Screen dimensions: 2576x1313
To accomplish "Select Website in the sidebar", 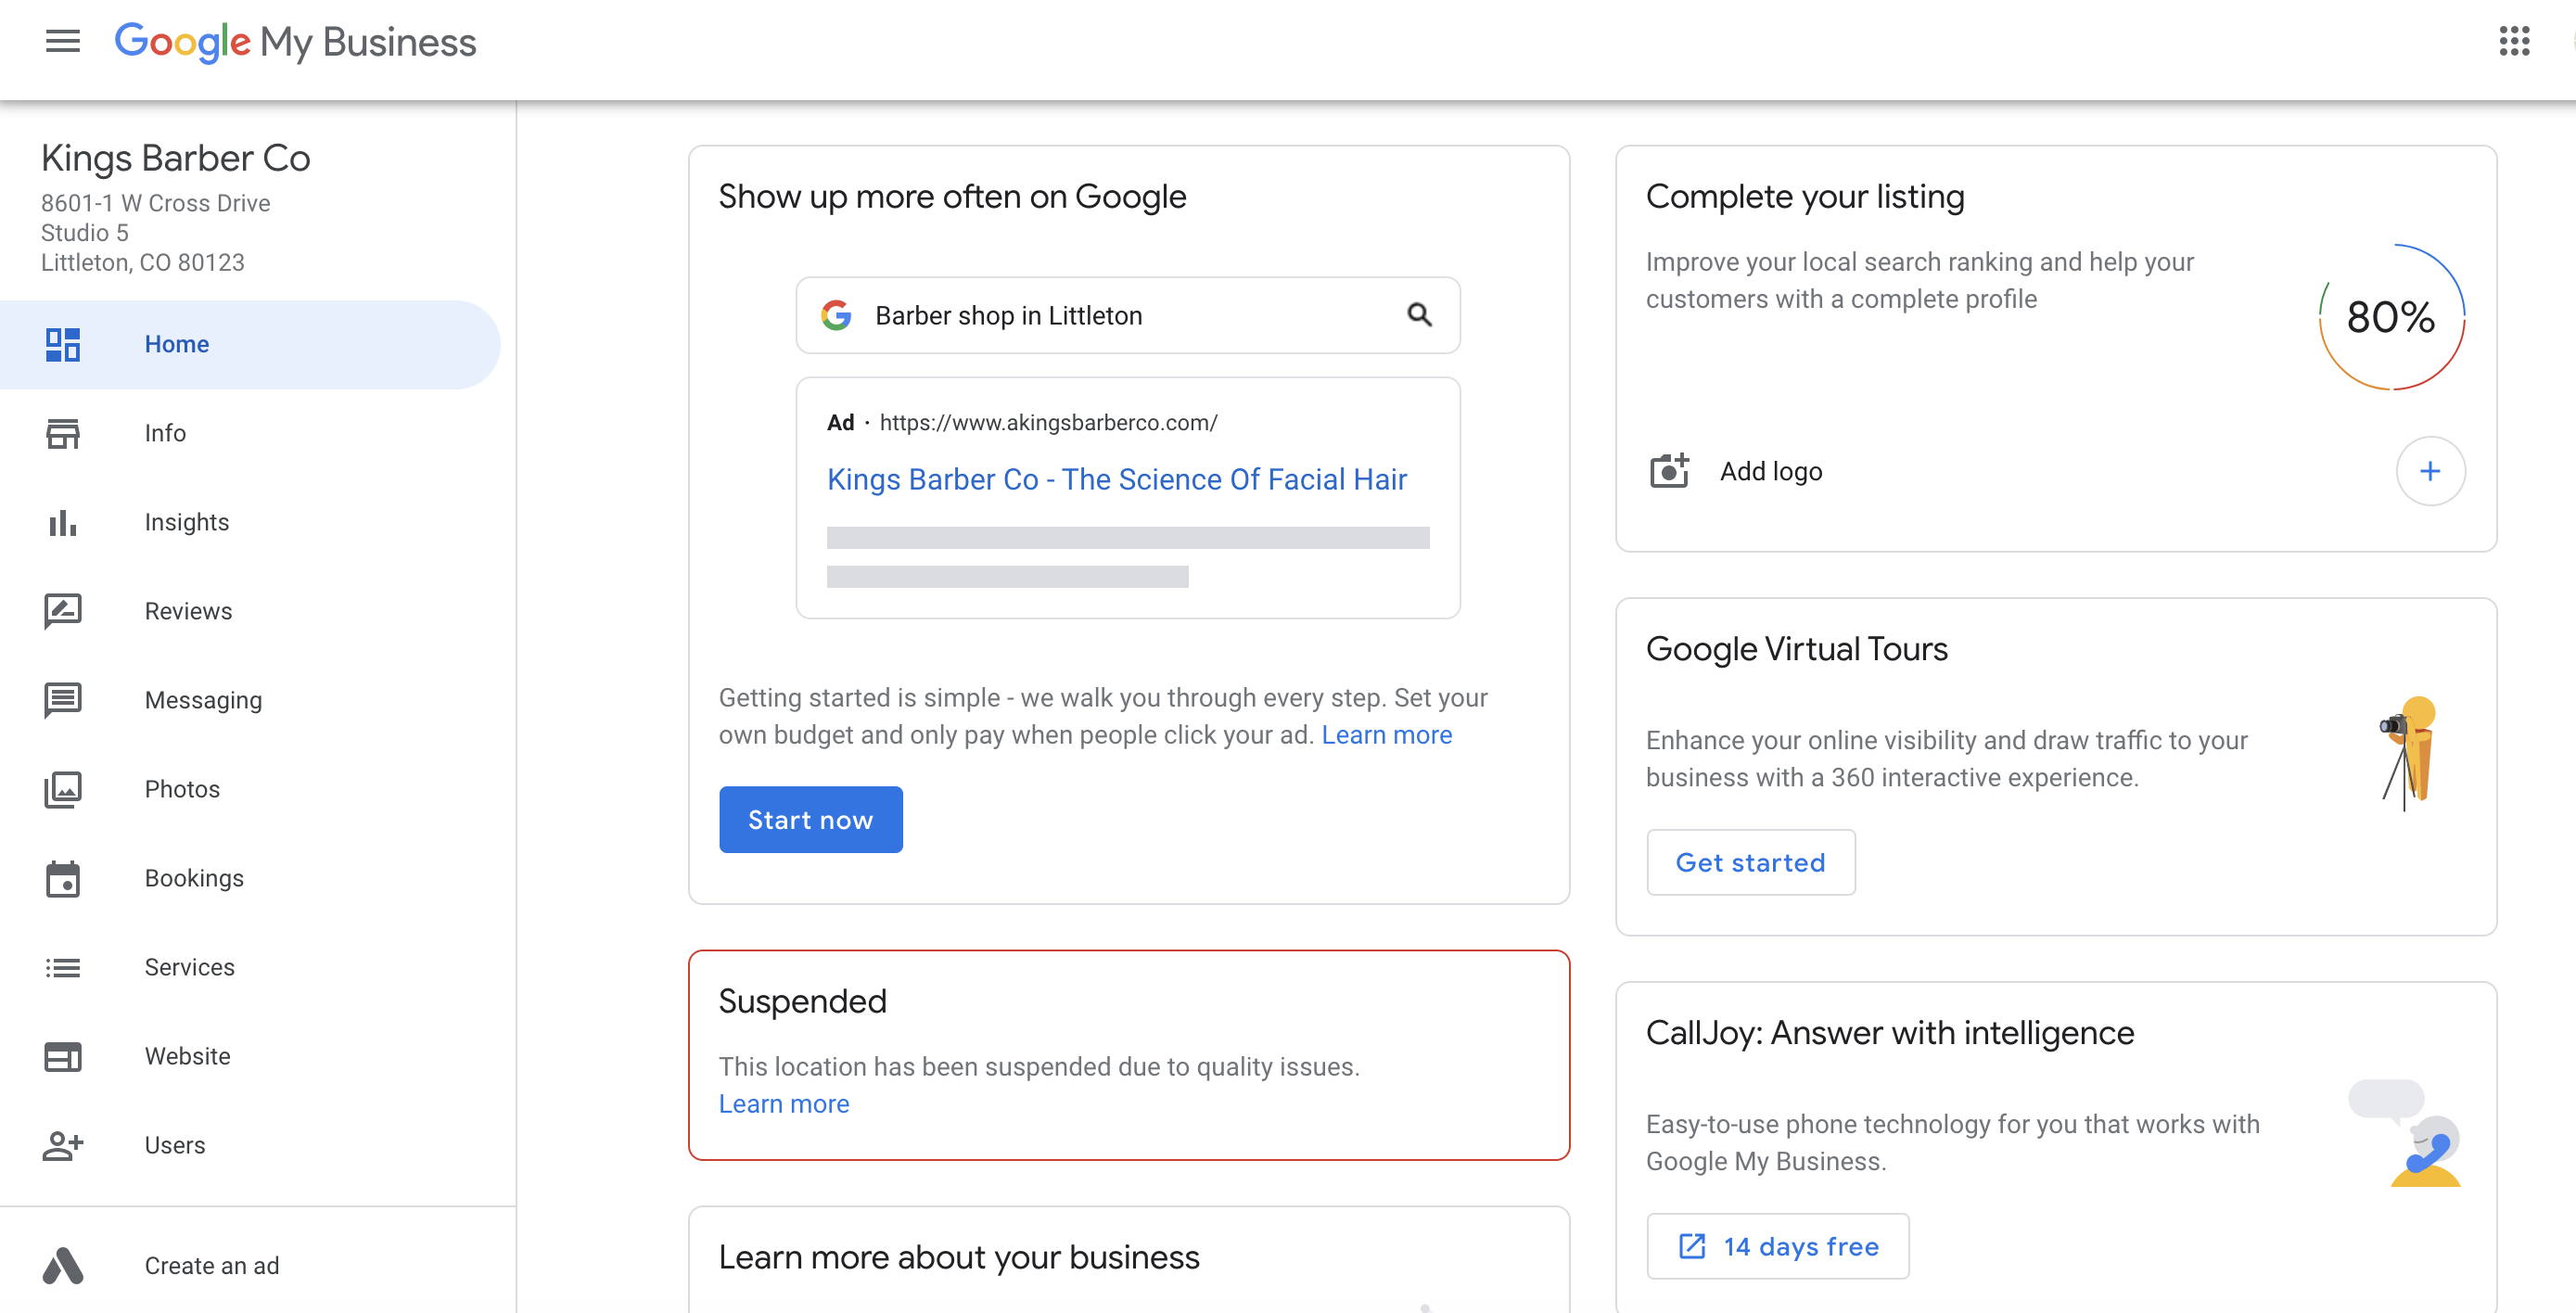I will 187,1056.
